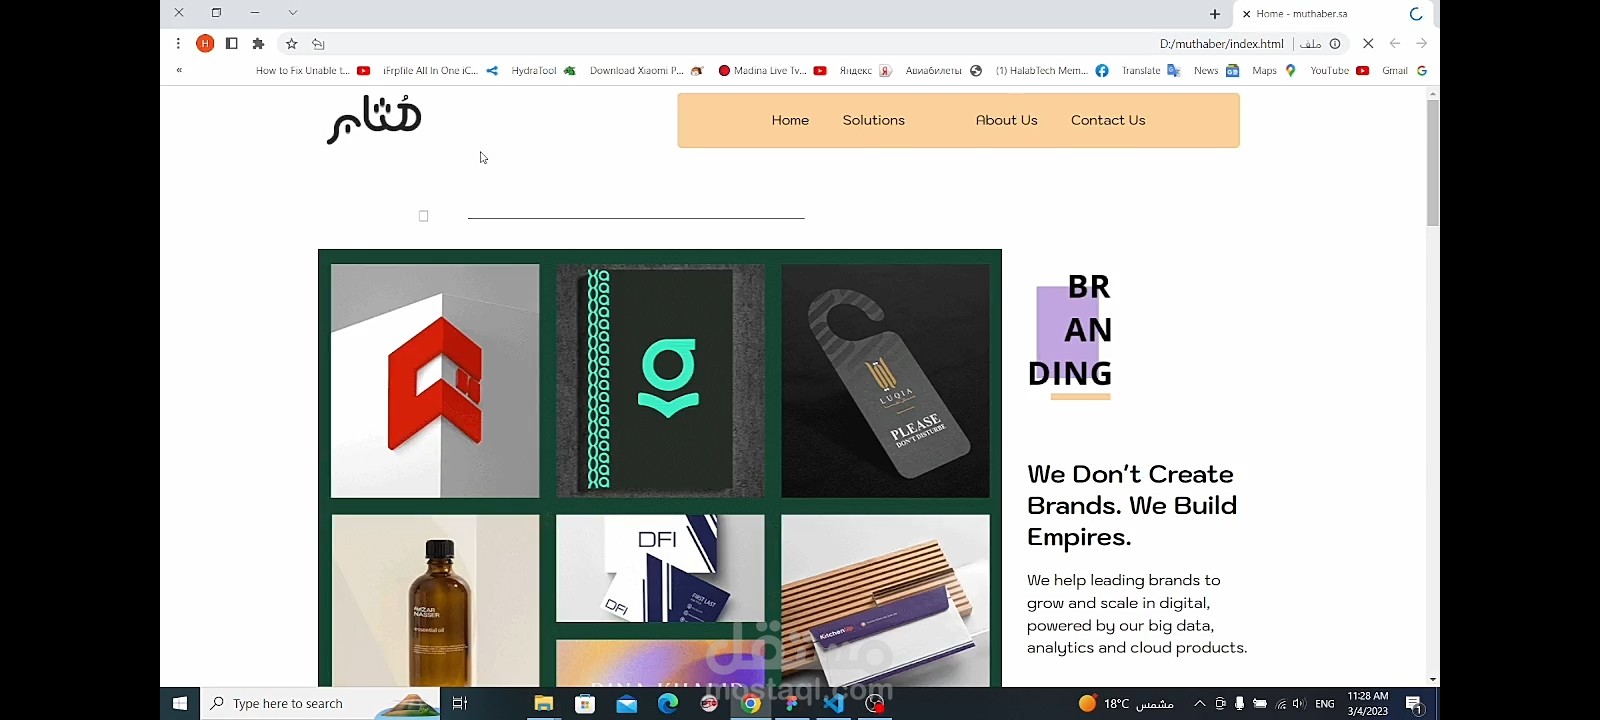
Task: Open the green G logo card thumbnail
Action: [x=660, y=381]
